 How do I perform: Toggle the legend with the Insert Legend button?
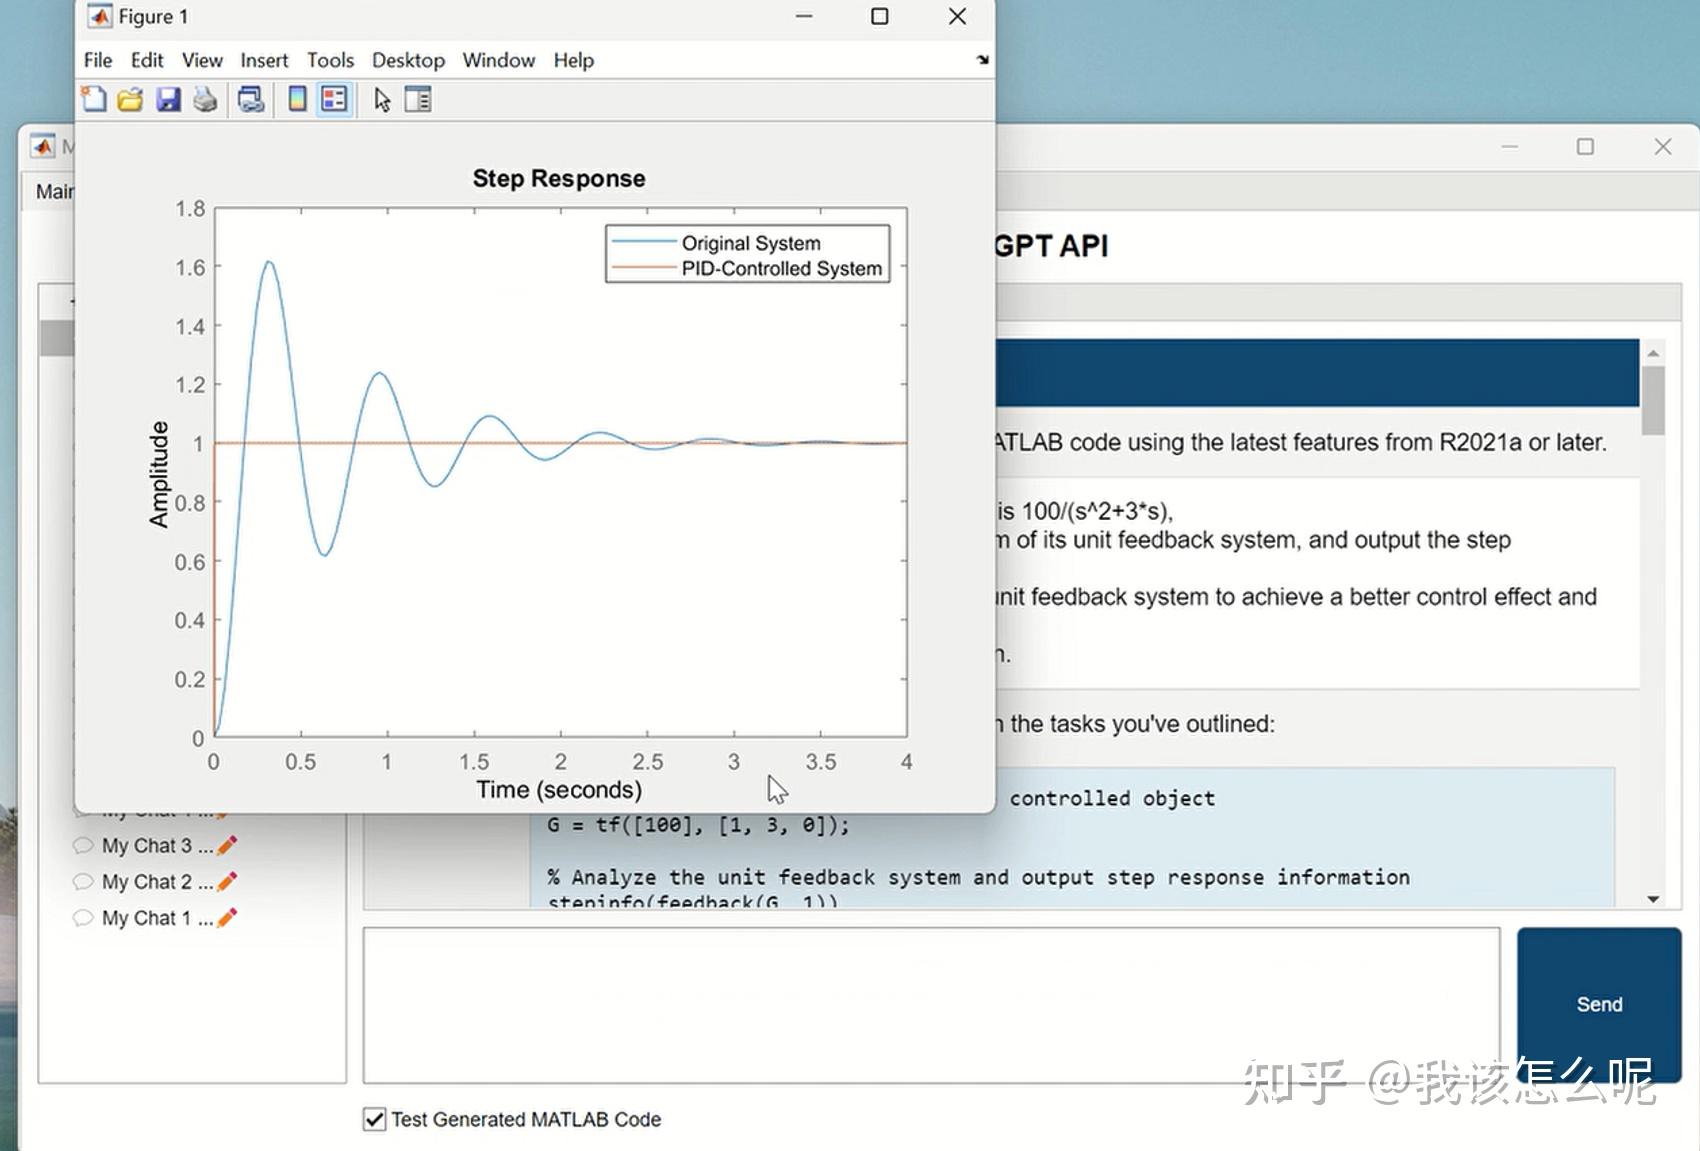coord(333,98)
